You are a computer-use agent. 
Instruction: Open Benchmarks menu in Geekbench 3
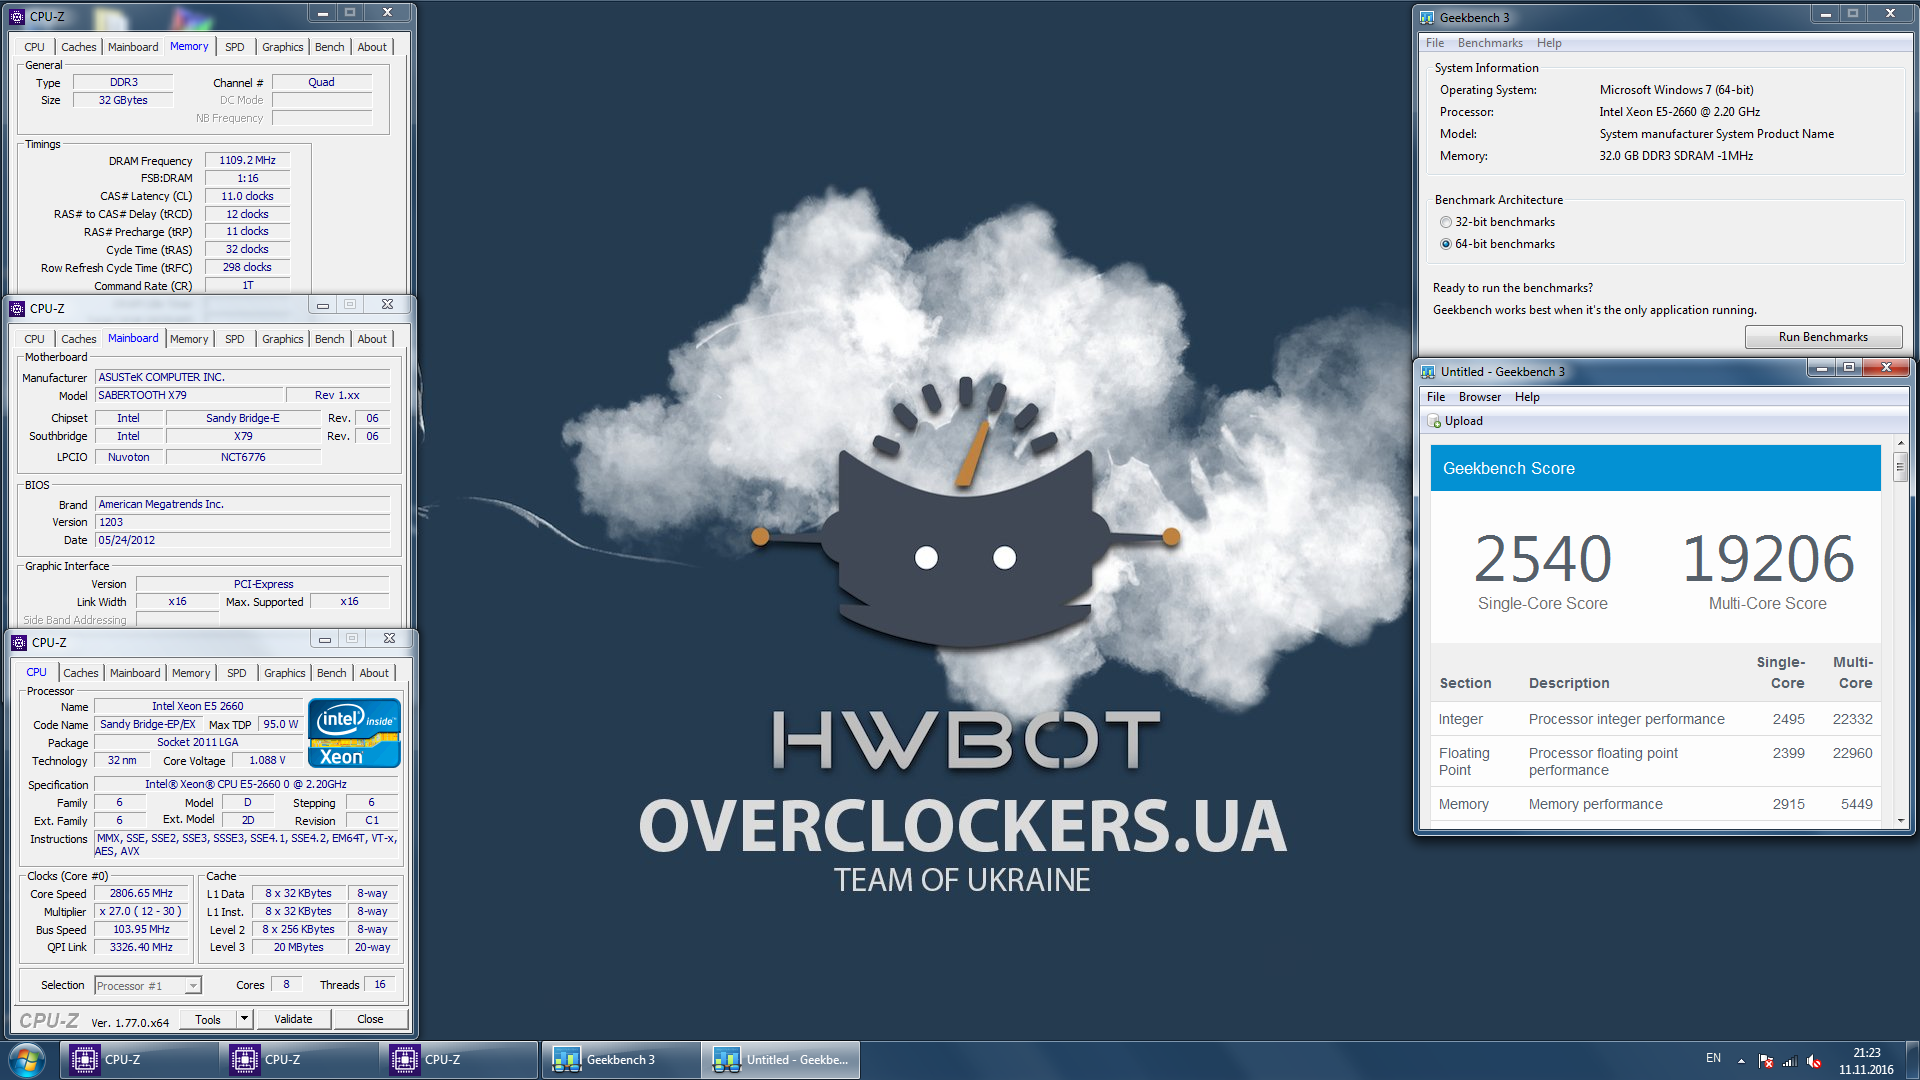click(1490, 43)
